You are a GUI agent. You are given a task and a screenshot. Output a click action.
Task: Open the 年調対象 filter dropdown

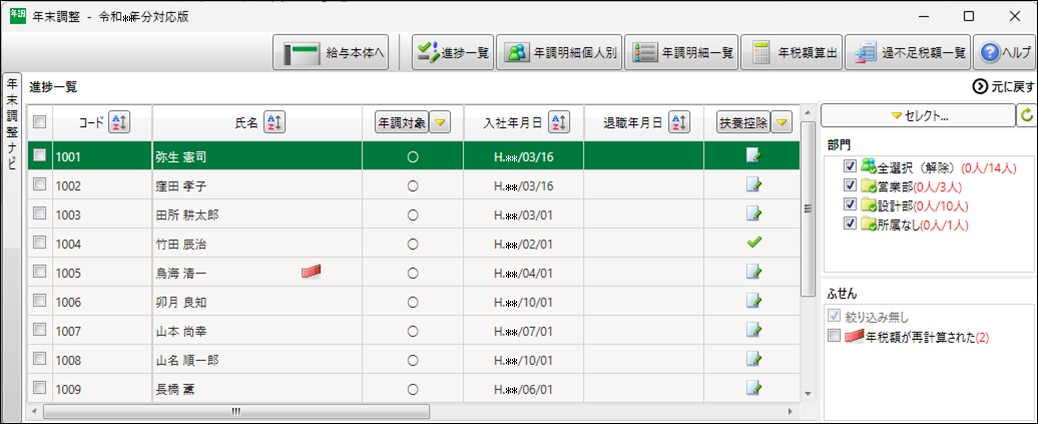(x=441, y=123)
